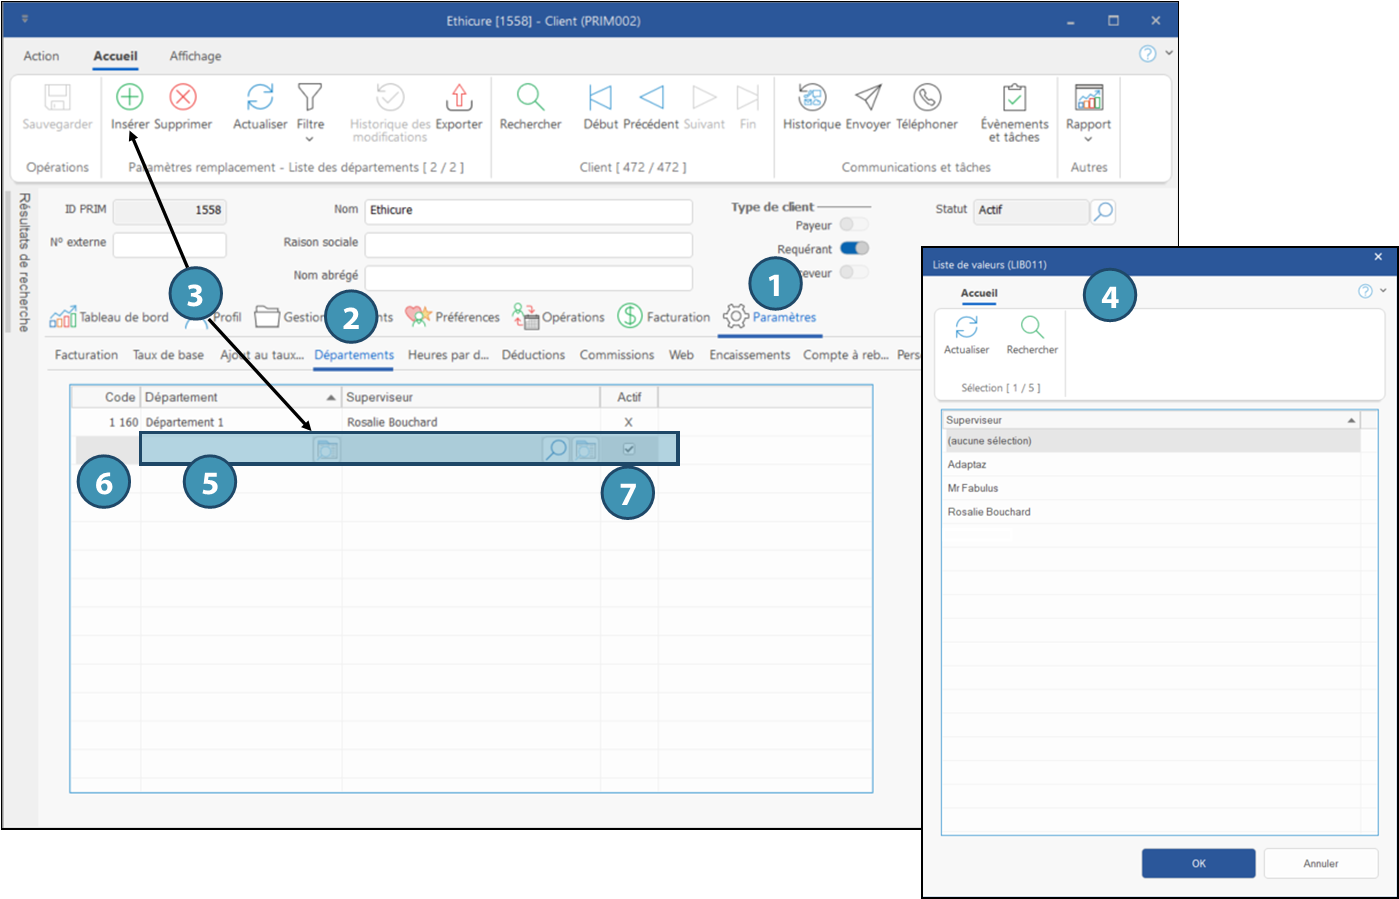The width and height of the screenshot is (1399, 899).
Task: Select Rosalie Bouchard in supervisor list
Action: 989,512
